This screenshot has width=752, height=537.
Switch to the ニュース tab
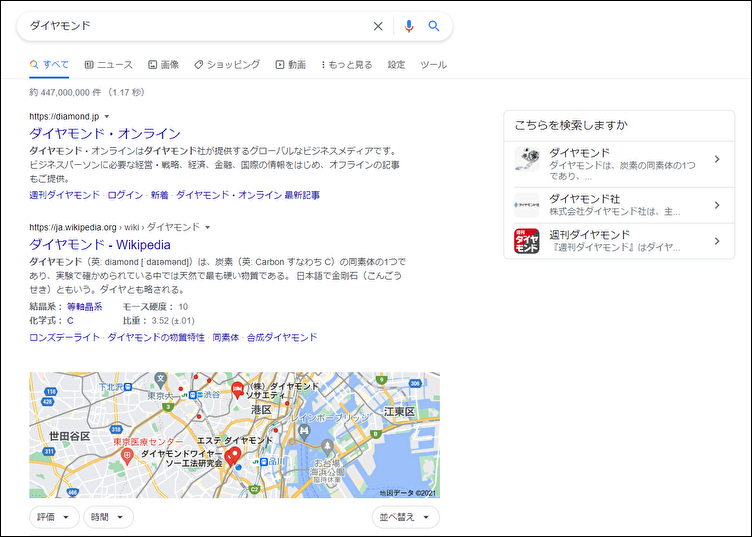[109, 65]
